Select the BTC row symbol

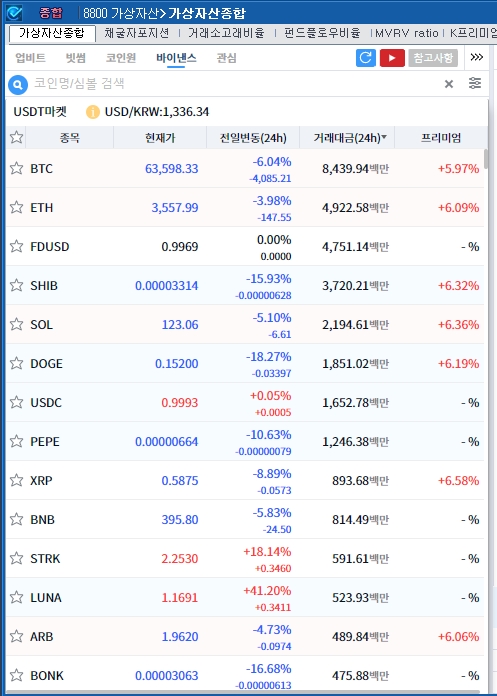click(41, 169)
